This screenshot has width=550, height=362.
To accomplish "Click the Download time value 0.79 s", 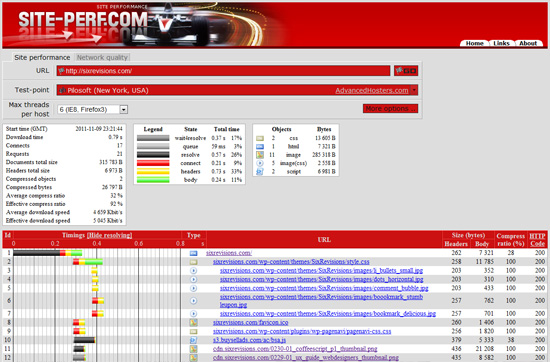I will [x=115, y=137].
